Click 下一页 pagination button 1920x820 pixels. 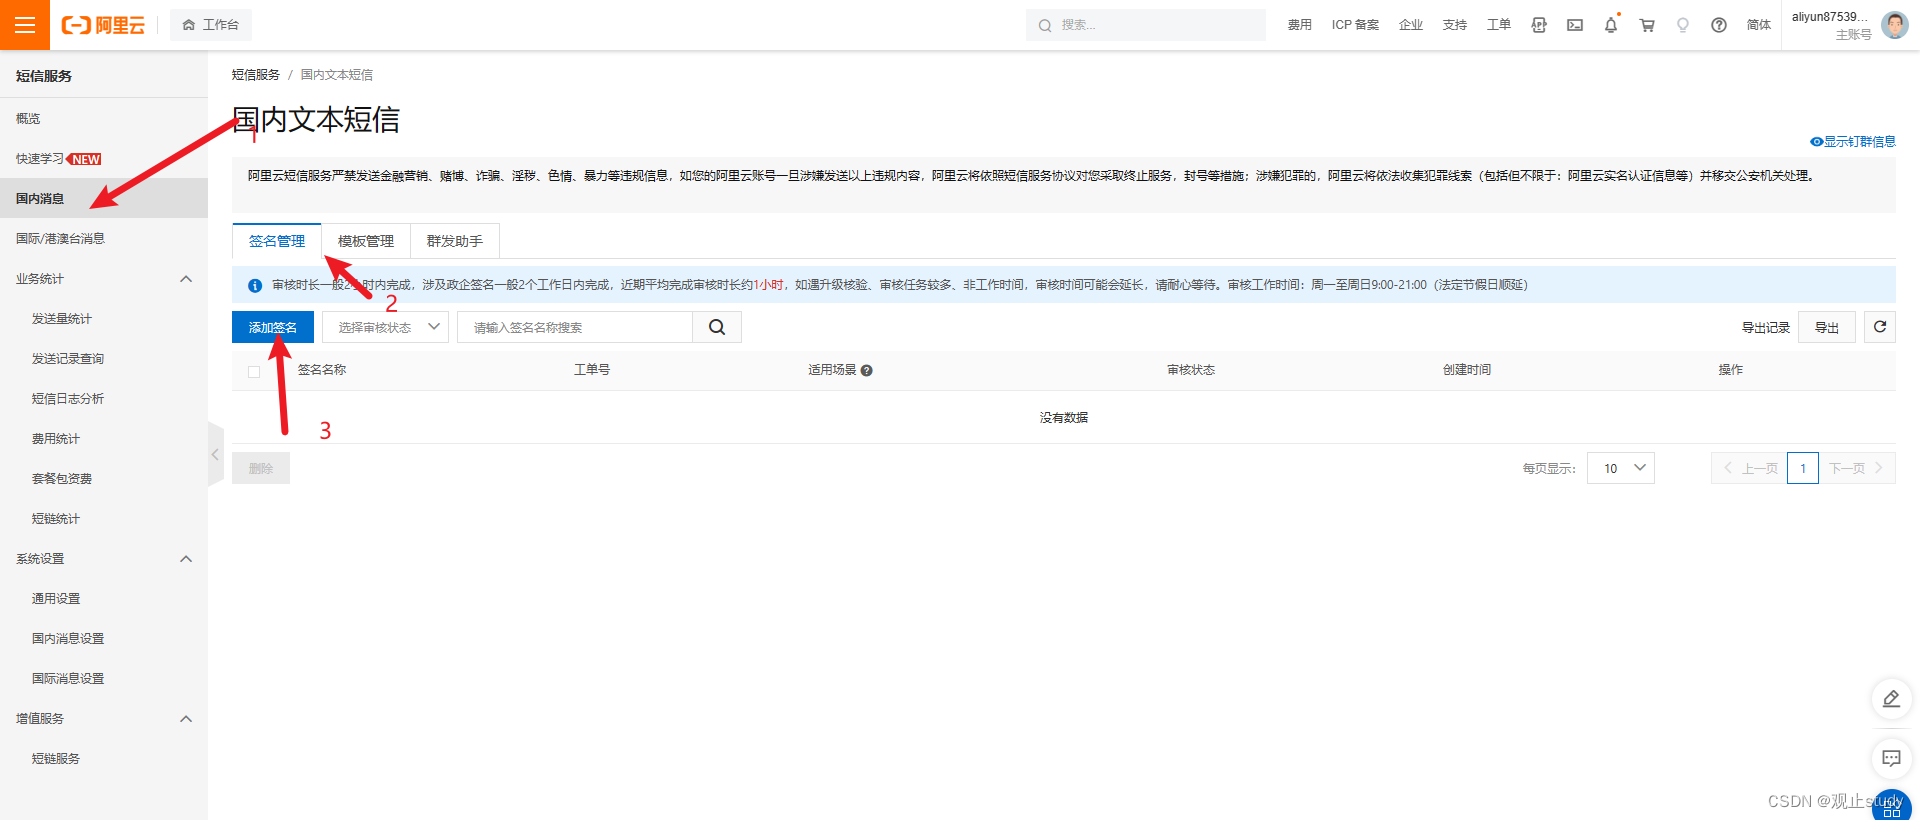point(1857,468)
